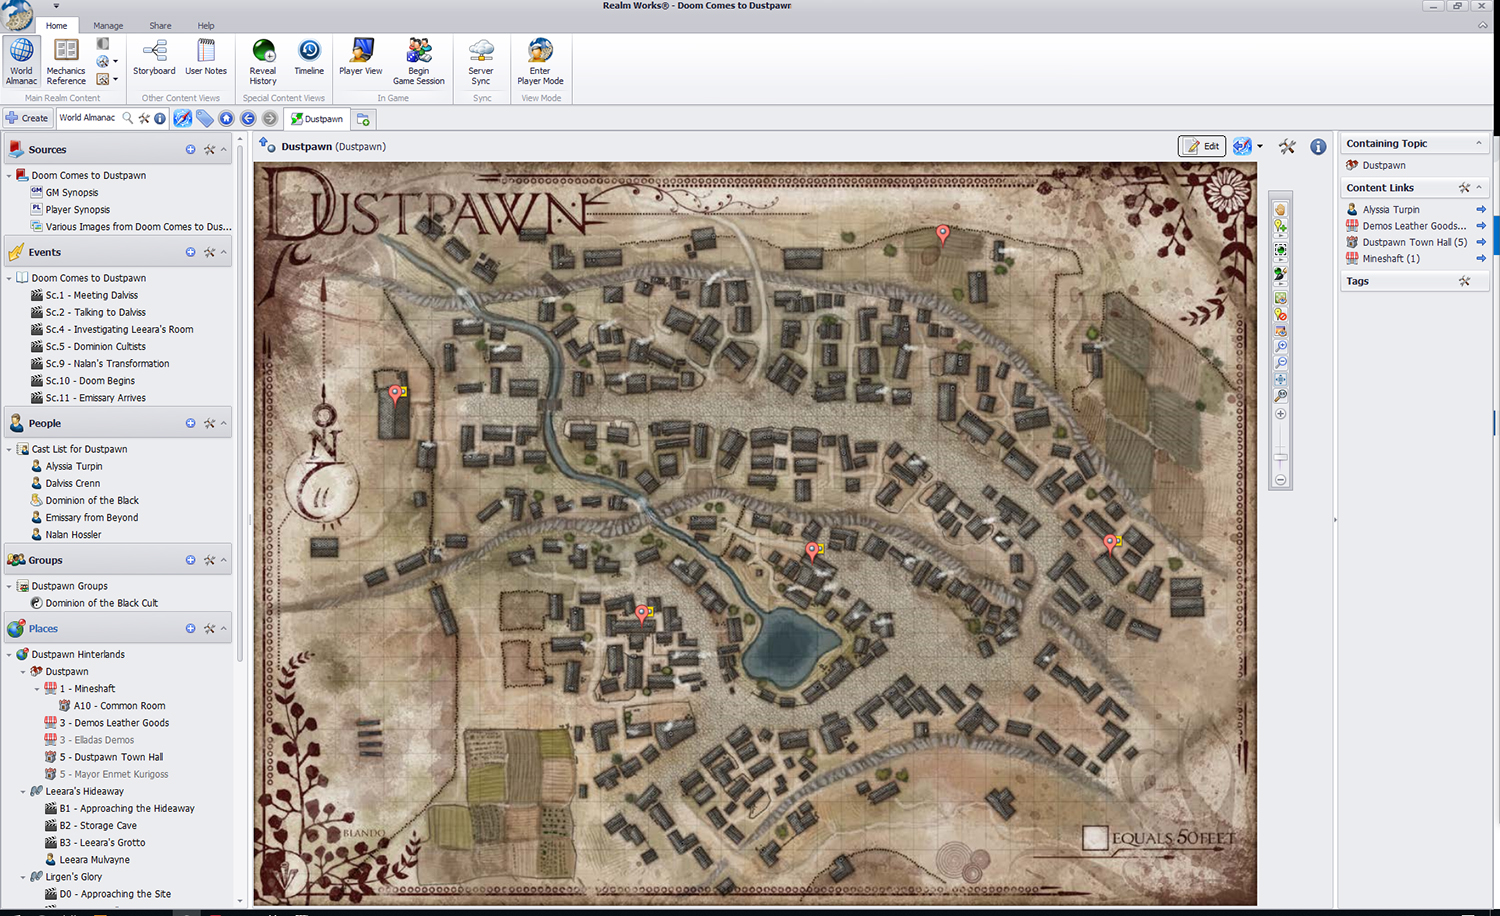
Task: Click the map pin at the north field
Action: click(x=942, y=234)
